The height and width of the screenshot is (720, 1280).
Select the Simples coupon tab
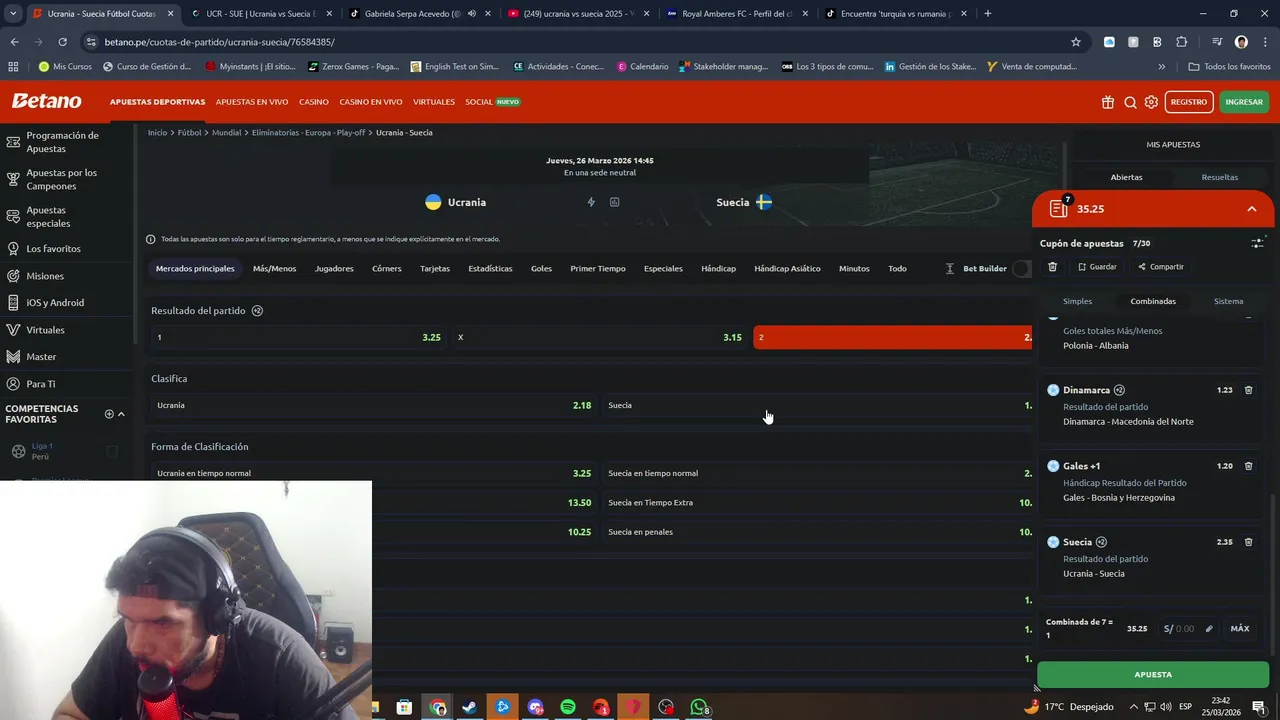pos(1077,301)
